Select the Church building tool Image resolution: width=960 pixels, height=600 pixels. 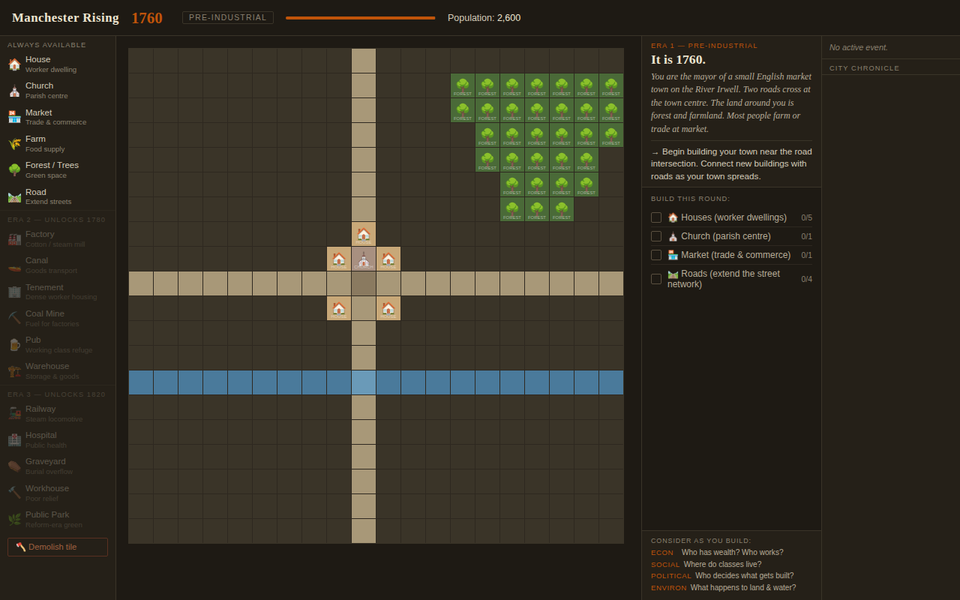pos(58,90)
